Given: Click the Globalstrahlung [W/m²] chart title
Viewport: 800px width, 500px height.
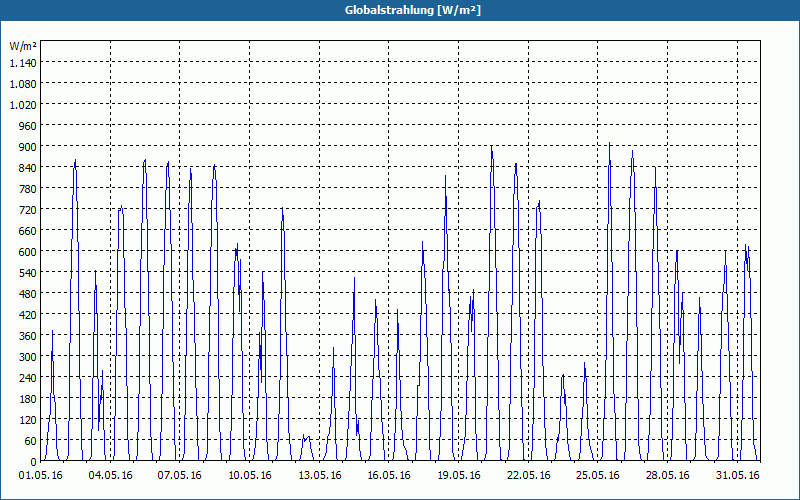Looking at the screenshot, I should point(413,10).
